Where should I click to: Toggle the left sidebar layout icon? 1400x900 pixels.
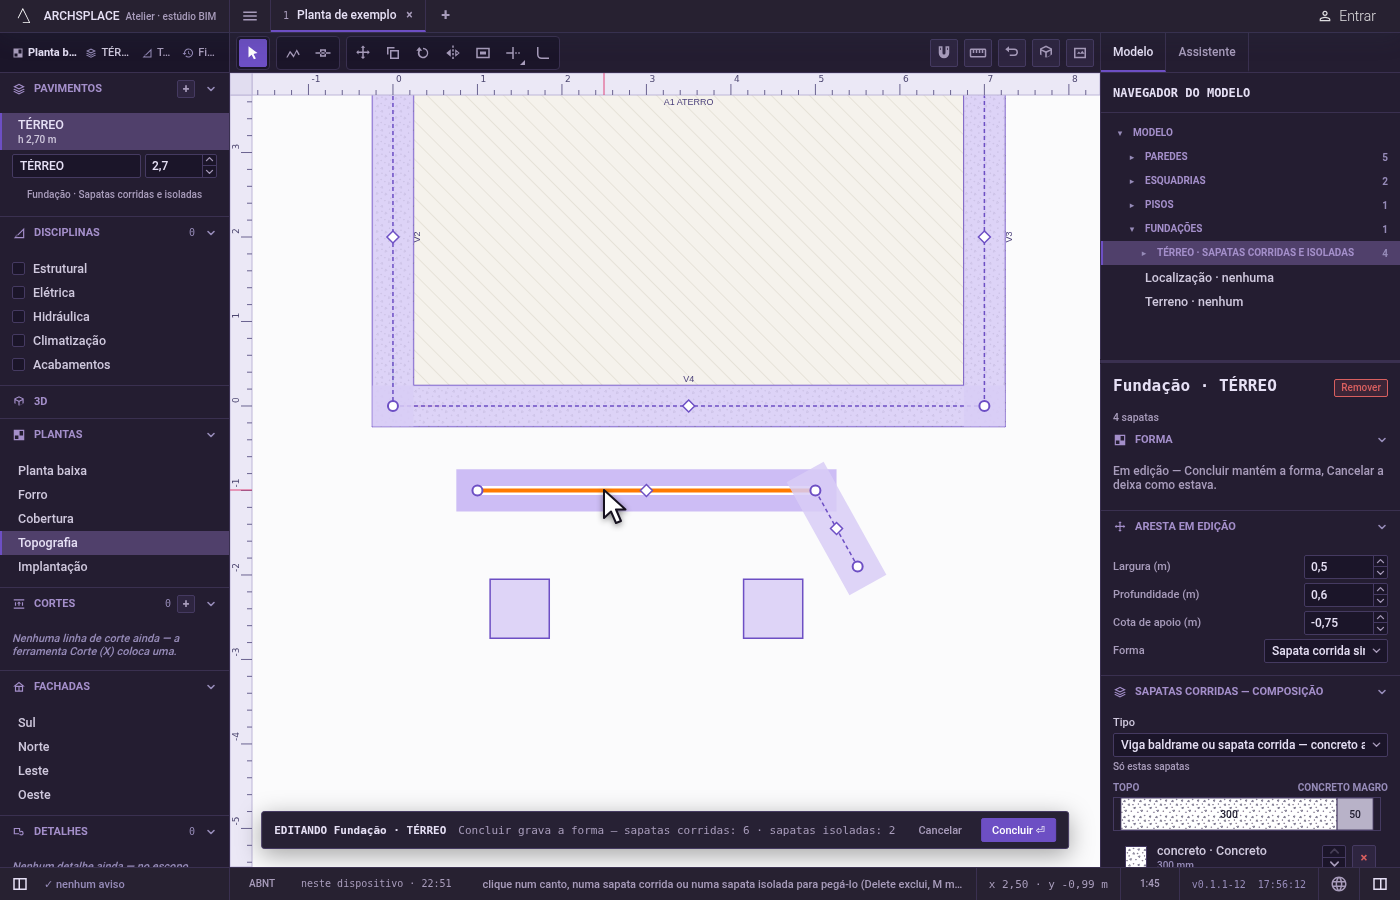coord(19,884)
